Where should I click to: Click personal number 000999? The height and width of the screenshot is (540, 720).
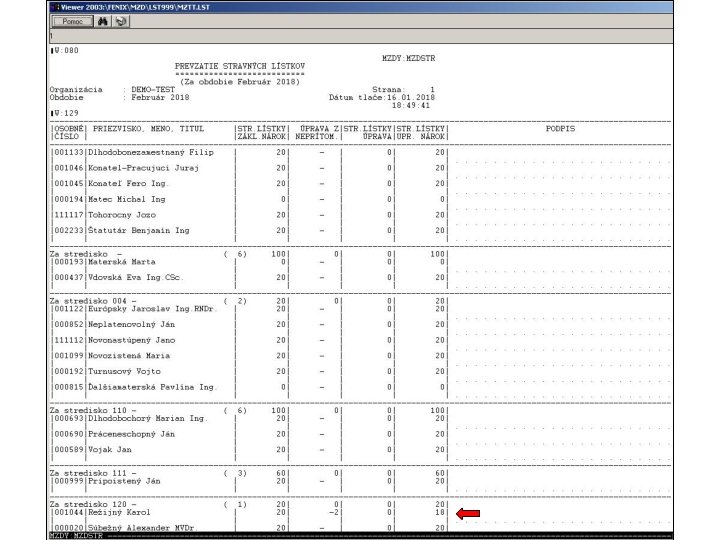click(x=69, y=481)
